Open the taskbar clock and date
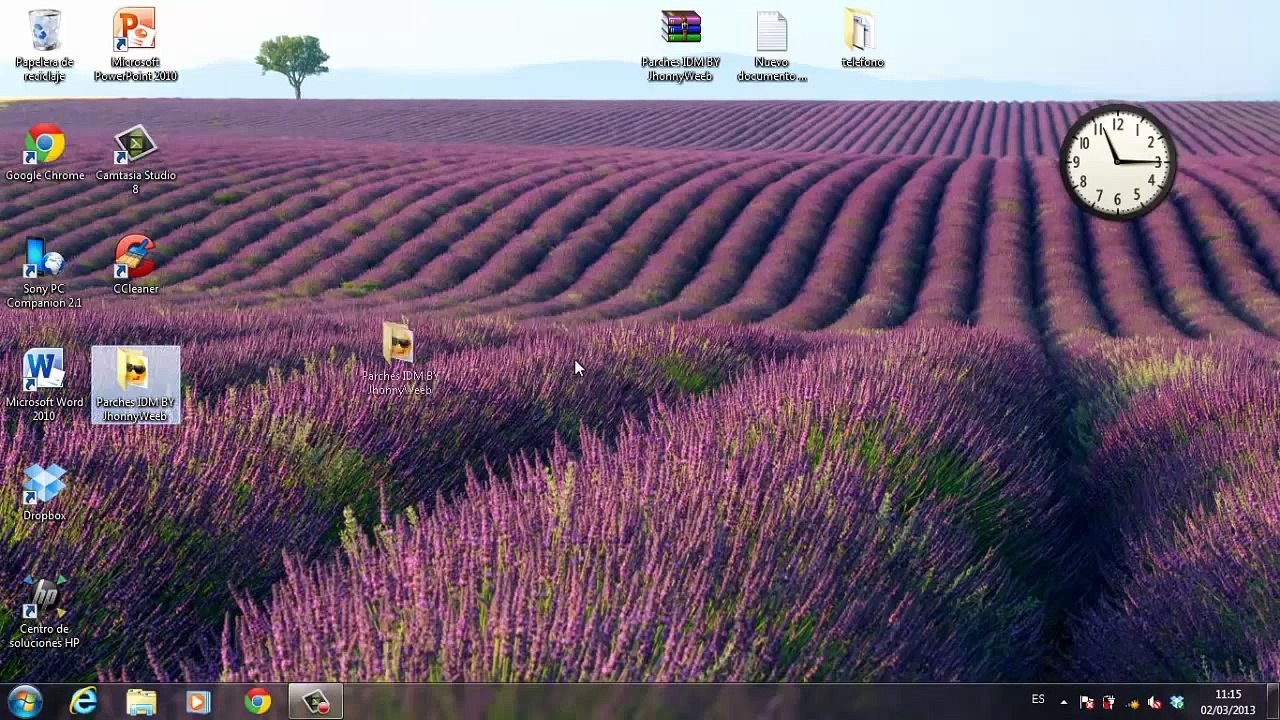 (1228, 702)
